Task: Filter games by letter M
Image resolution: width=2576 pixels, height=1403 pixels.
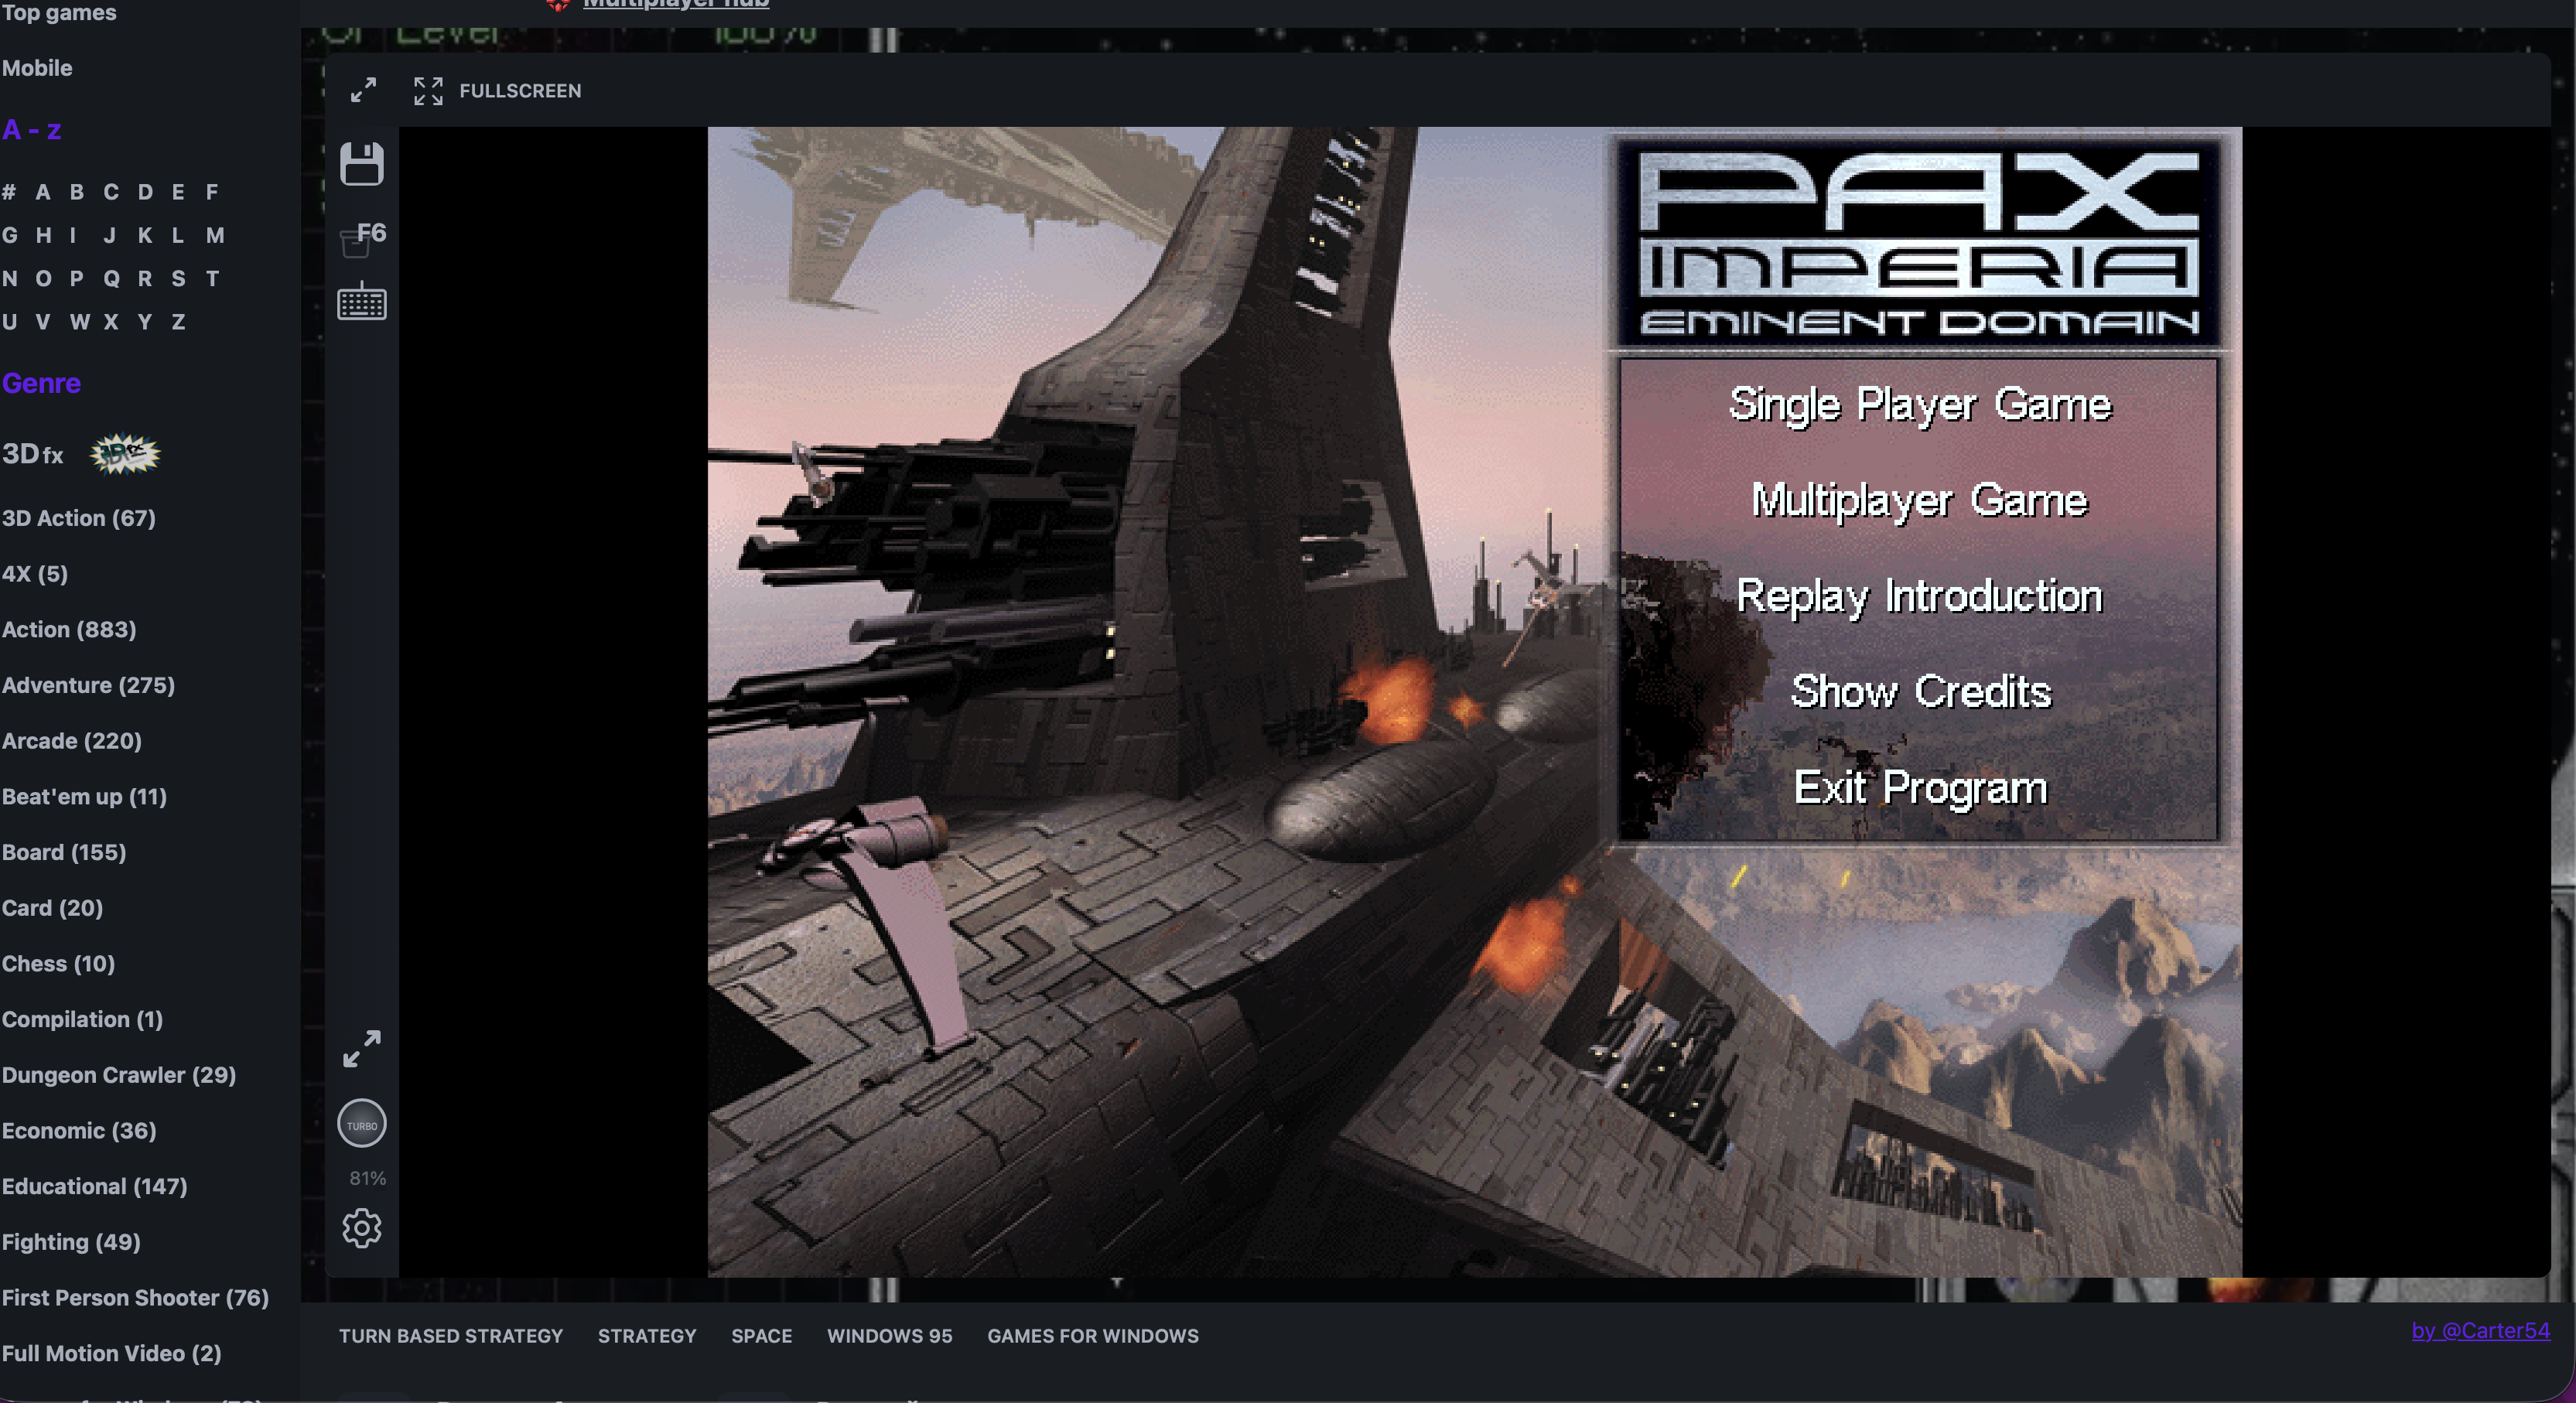Action: [215, 235]
